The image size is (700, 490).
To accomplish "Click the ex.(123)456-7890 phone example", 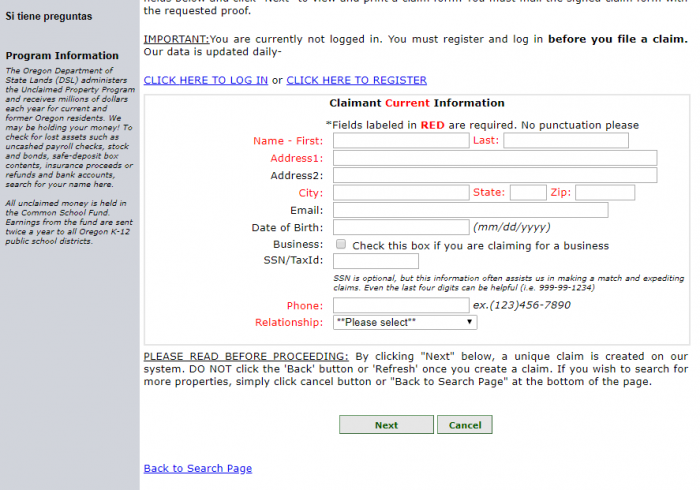I will coord(521,305).
